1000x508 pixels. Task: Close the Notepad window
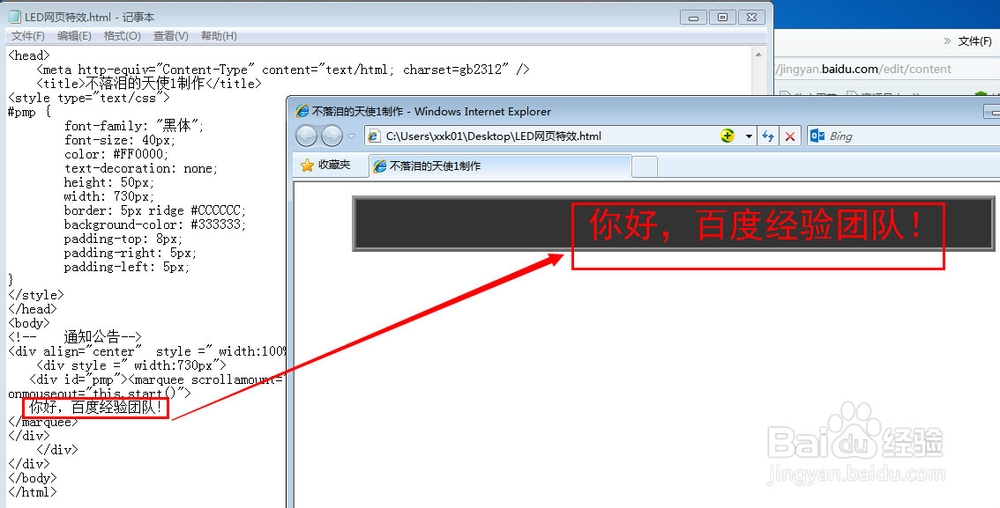[752, 17]
